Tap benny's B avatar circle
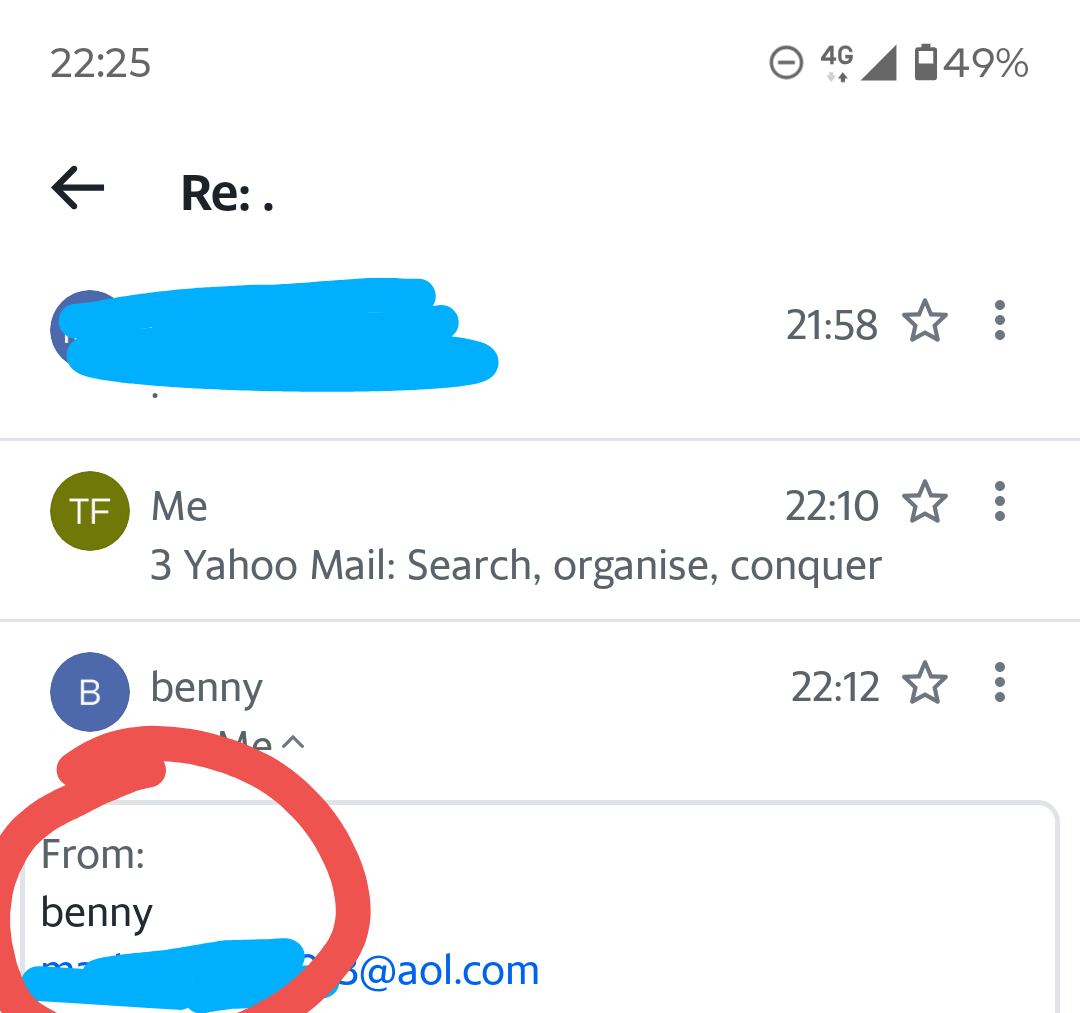This screenshot has height=1013, width=1080. click(90, 692)
